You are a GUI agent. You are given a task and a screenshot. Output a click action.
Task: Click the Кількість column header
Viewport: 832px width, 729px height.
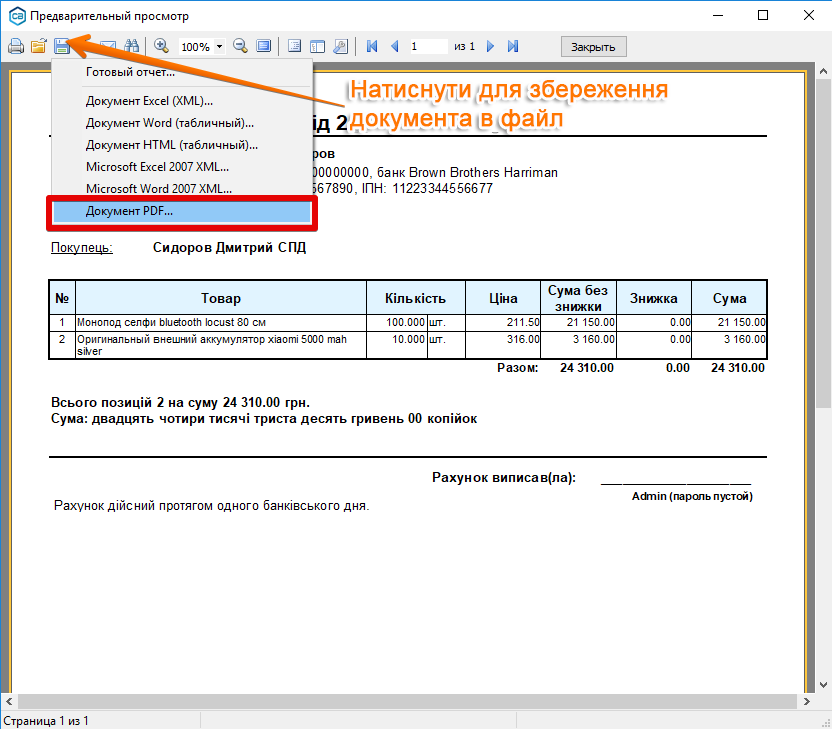coord(415,298)
